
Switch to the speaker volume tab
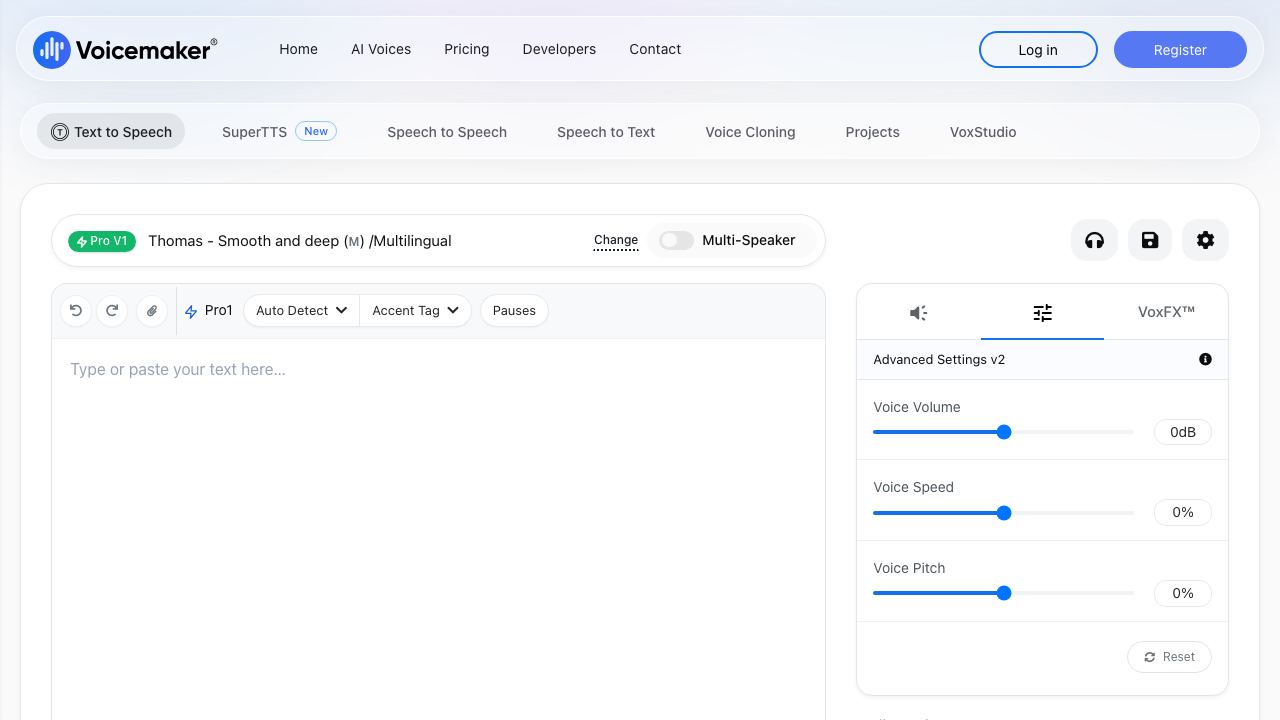pos(919,313)
